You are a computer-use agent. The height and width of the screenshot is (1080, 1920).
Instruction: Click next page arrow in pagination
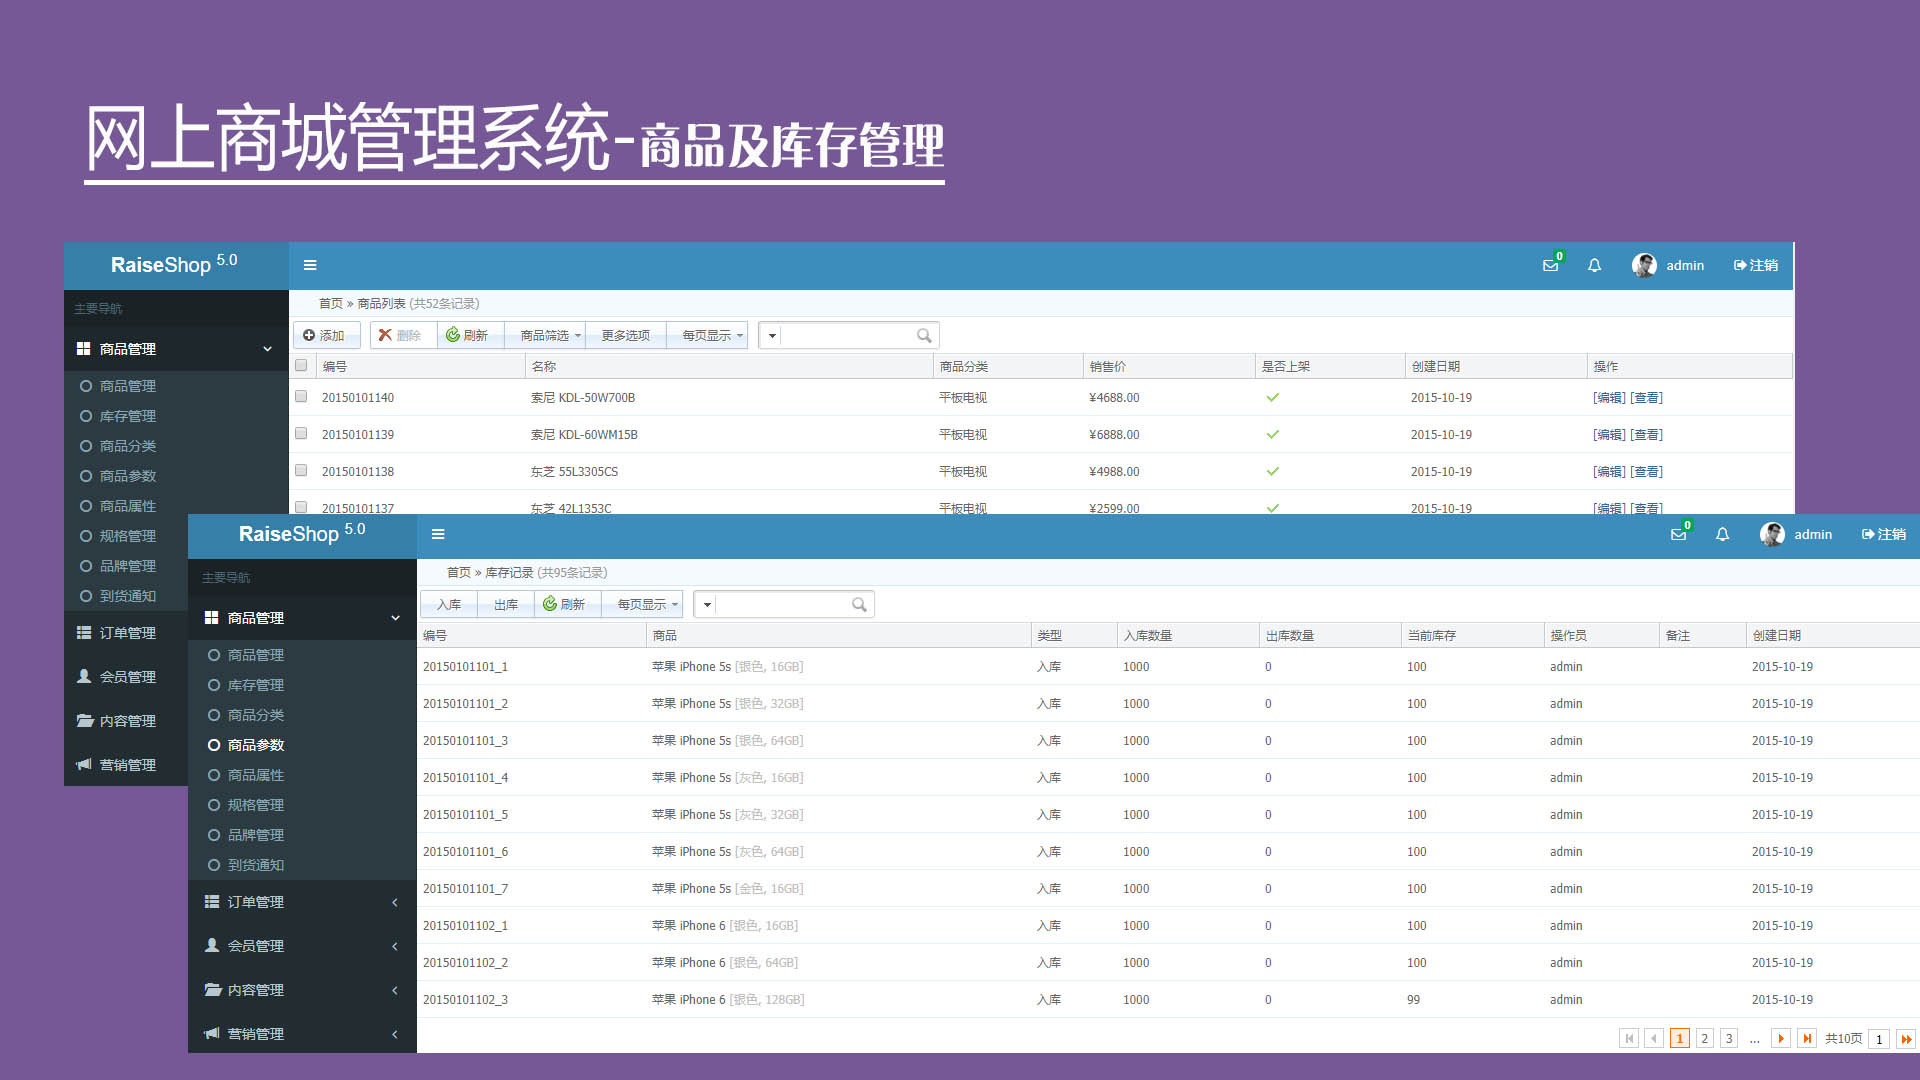[x=1781, y=1039]
